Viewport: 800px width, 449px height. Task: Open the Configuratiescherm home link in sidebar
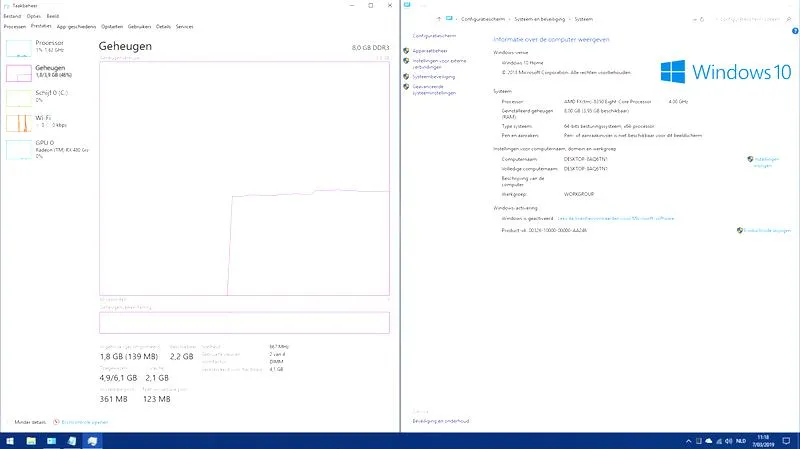[x=434, y=36]
